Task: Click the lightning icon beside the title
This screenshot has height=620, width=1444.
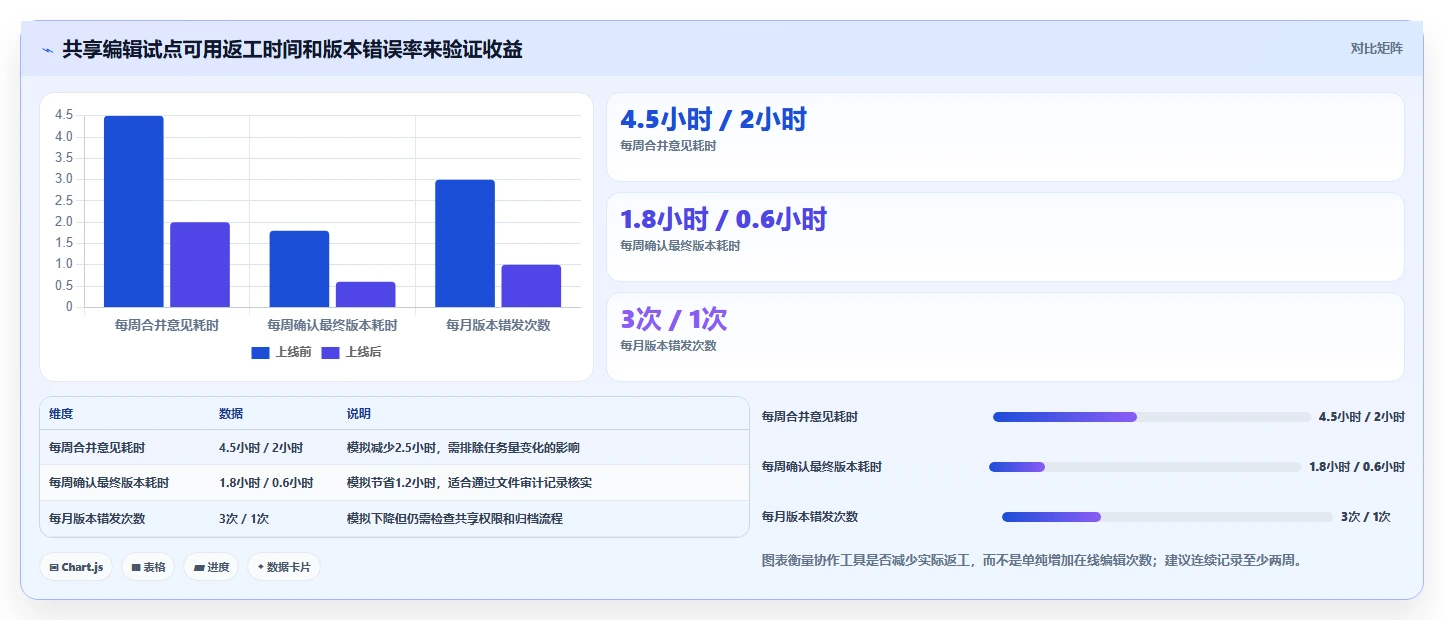Action: click(x=48, y=50)
